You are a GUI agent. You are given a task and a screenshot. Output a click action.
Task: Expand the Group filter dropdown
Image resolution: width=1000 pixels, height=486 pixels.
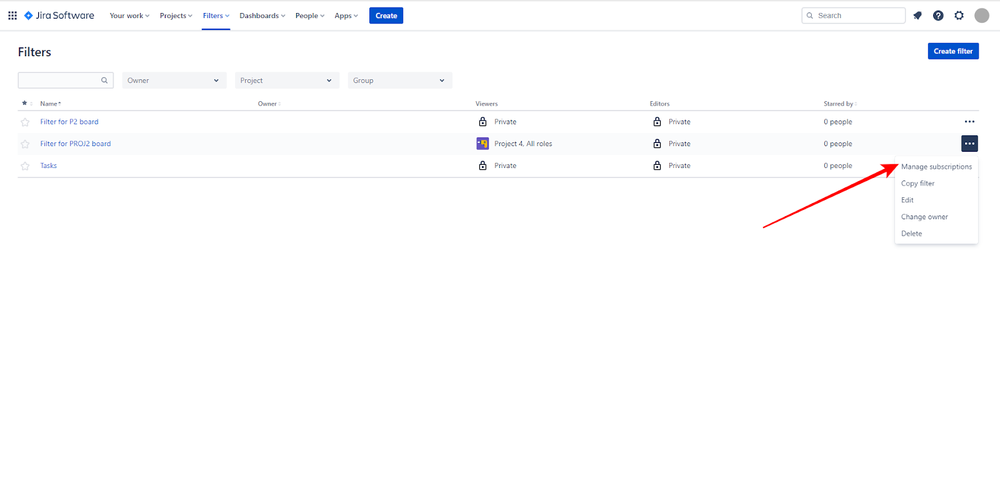pyautogui.click(x=400, y=80)
